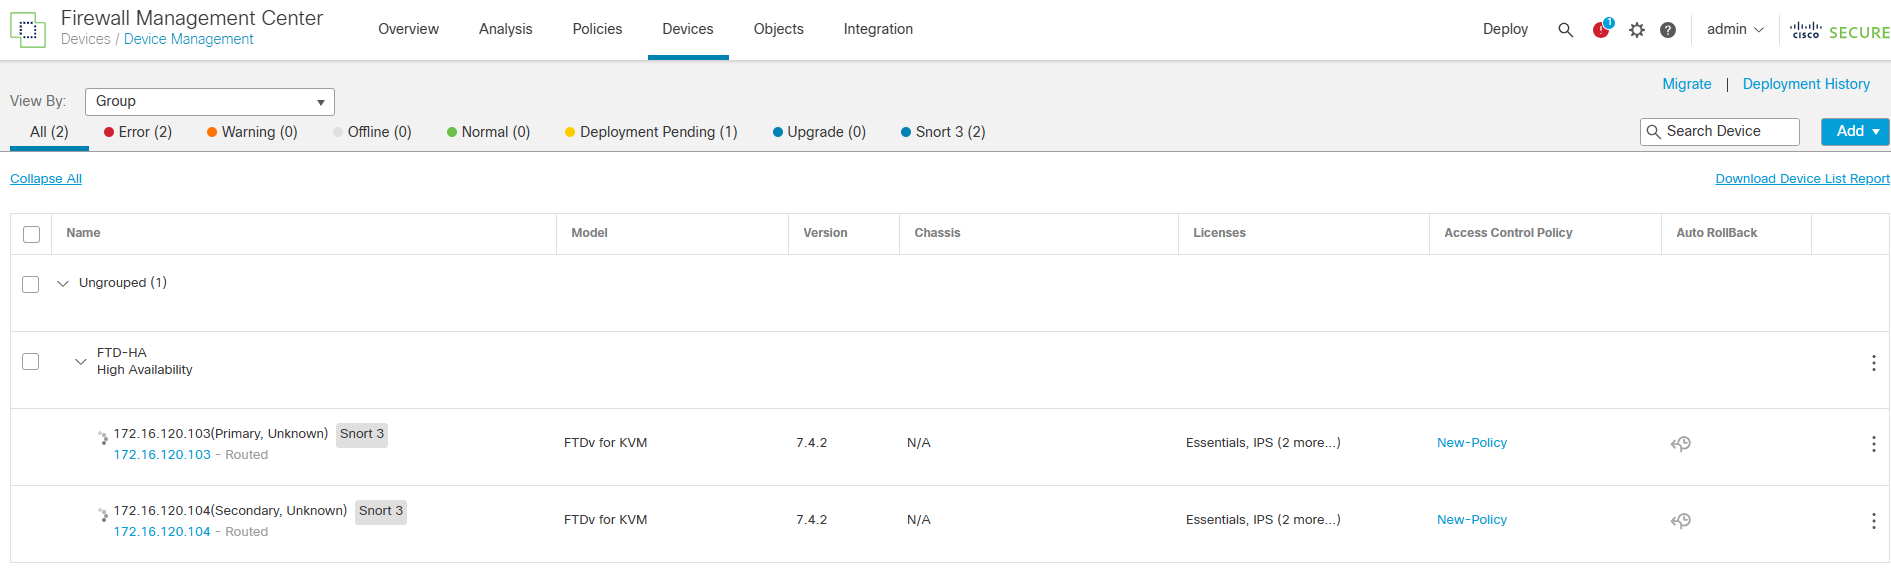Open three-dot menu for 172.16.120.103
1891x578 pixels.
1874,444
